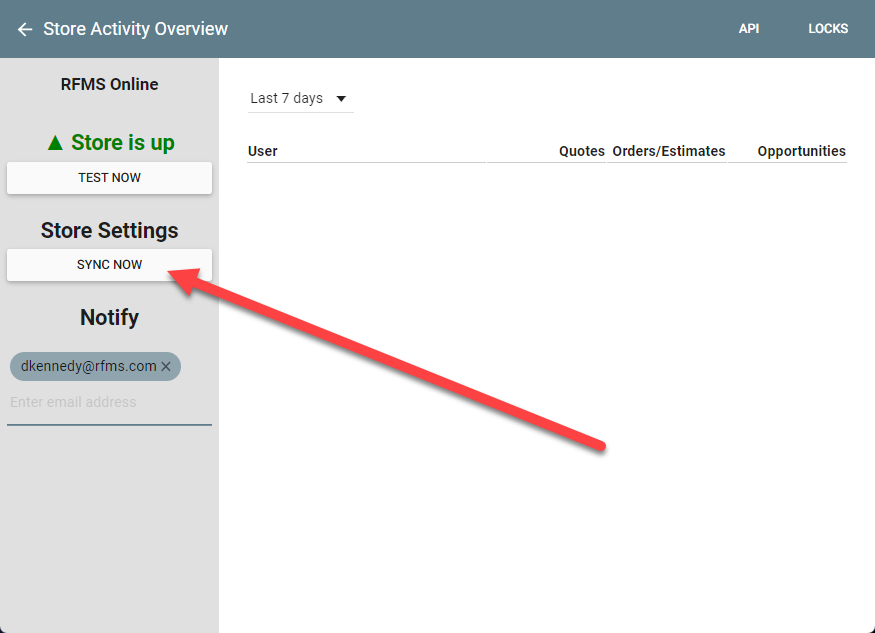Click the dropdown caret beside Last 7 days
The width and height of the screenshot is (875, 633).
(x=341, y=98)
